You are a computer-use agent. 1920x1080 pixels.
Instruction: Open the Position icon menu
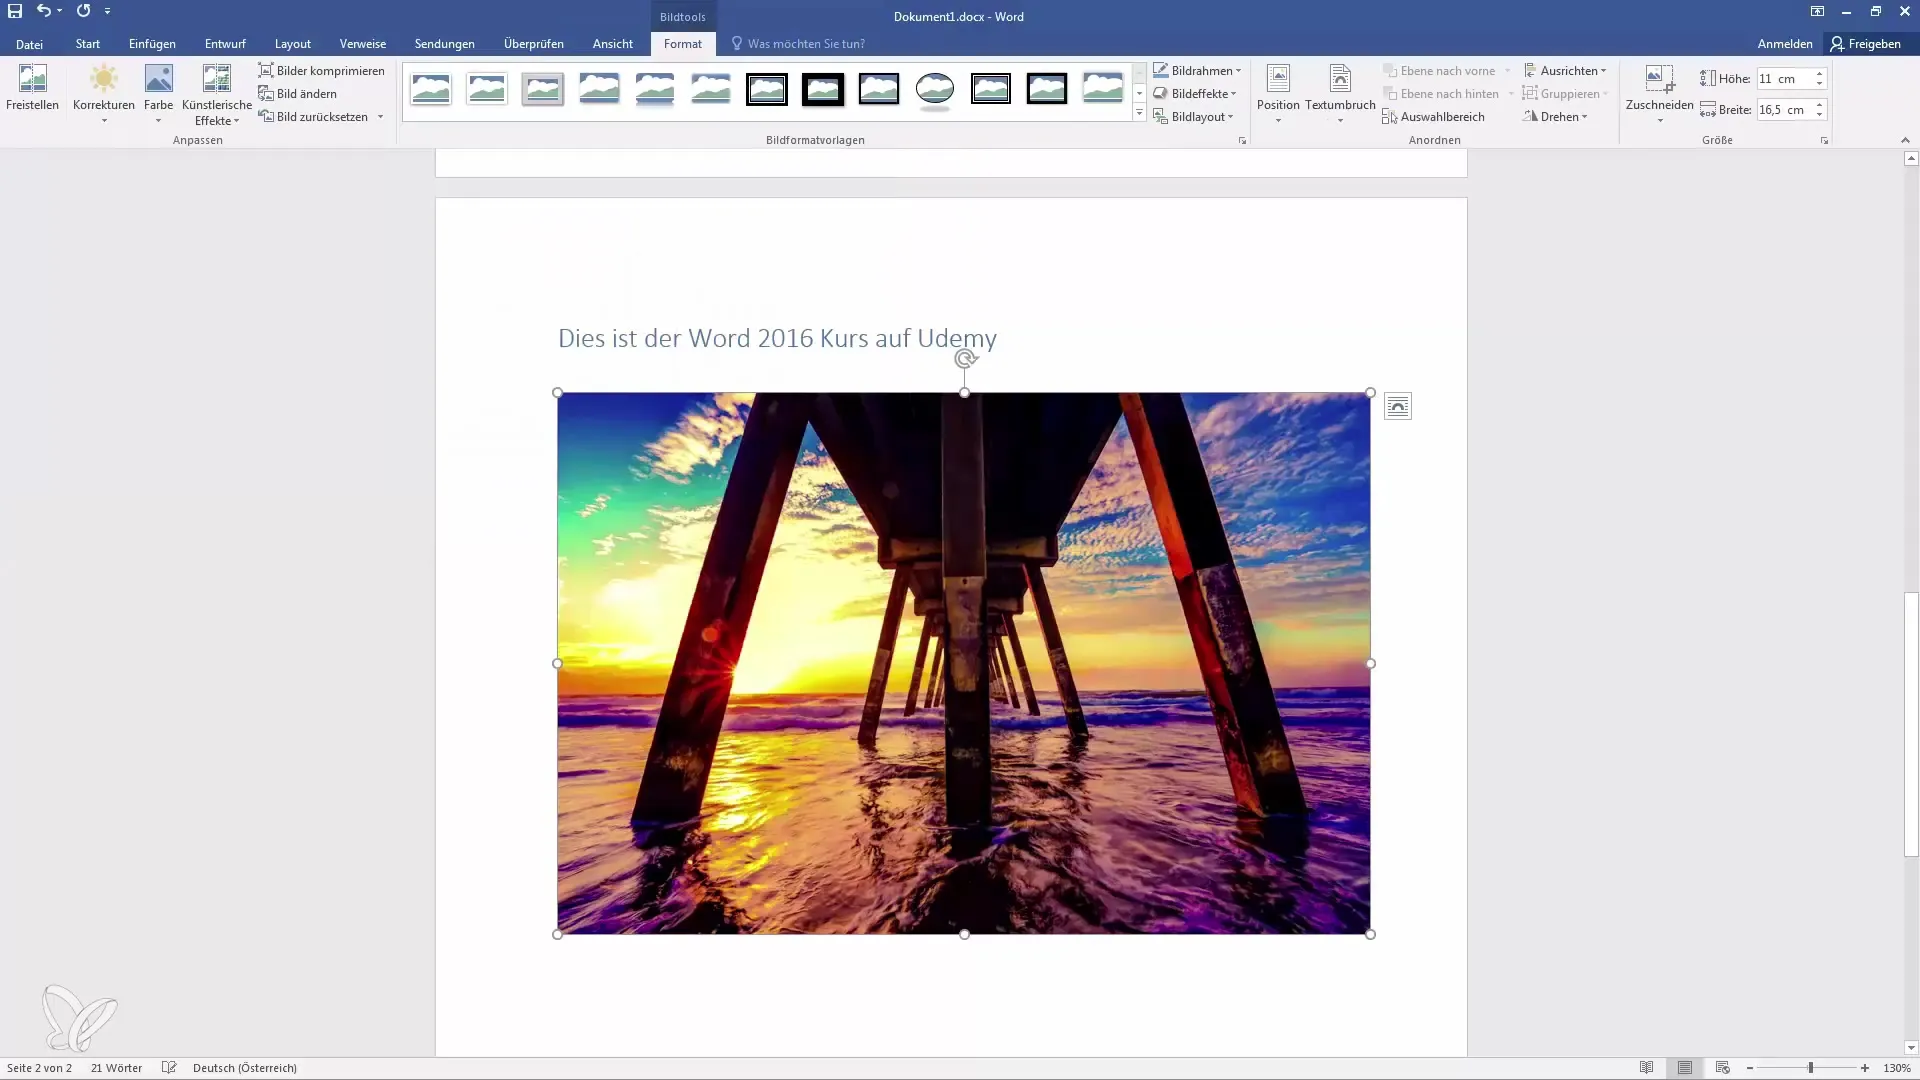[x=1278, y=94]
